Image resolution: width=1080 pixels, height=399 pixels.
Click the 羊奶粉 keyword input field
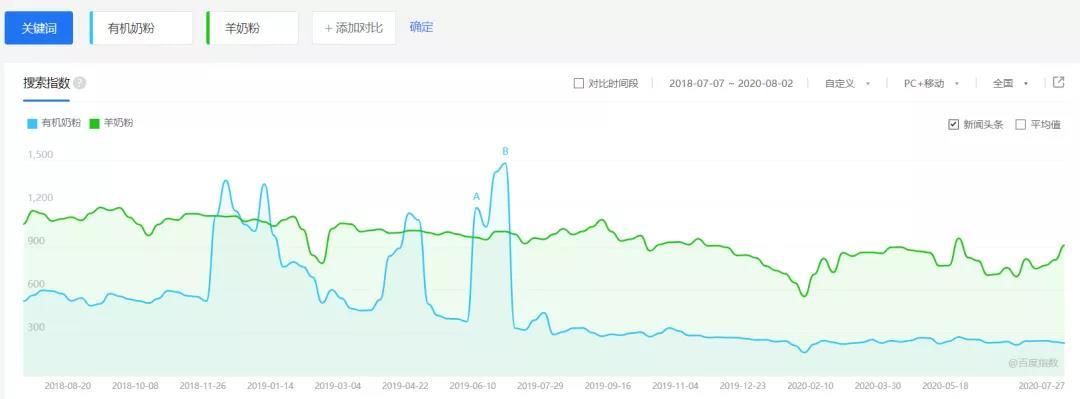tap(252, 28)
